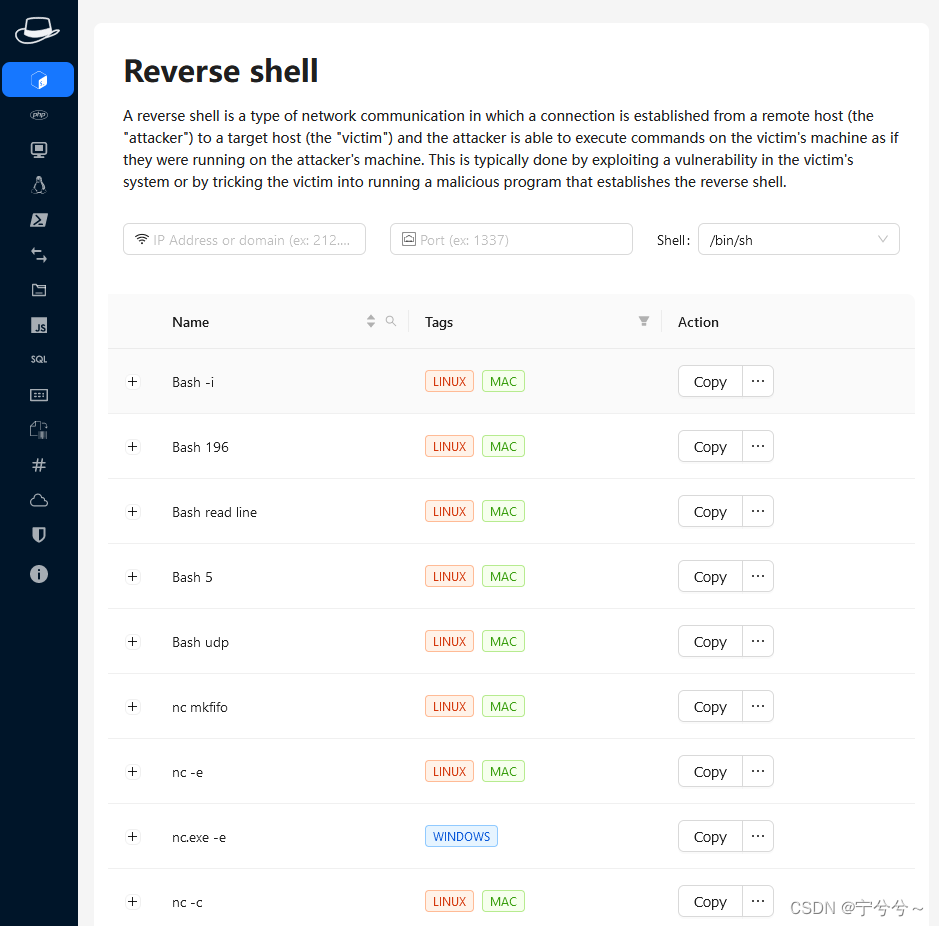
Task: Open the PowerShell commands section
Action: pyautogui.click(x=39, y=220)
